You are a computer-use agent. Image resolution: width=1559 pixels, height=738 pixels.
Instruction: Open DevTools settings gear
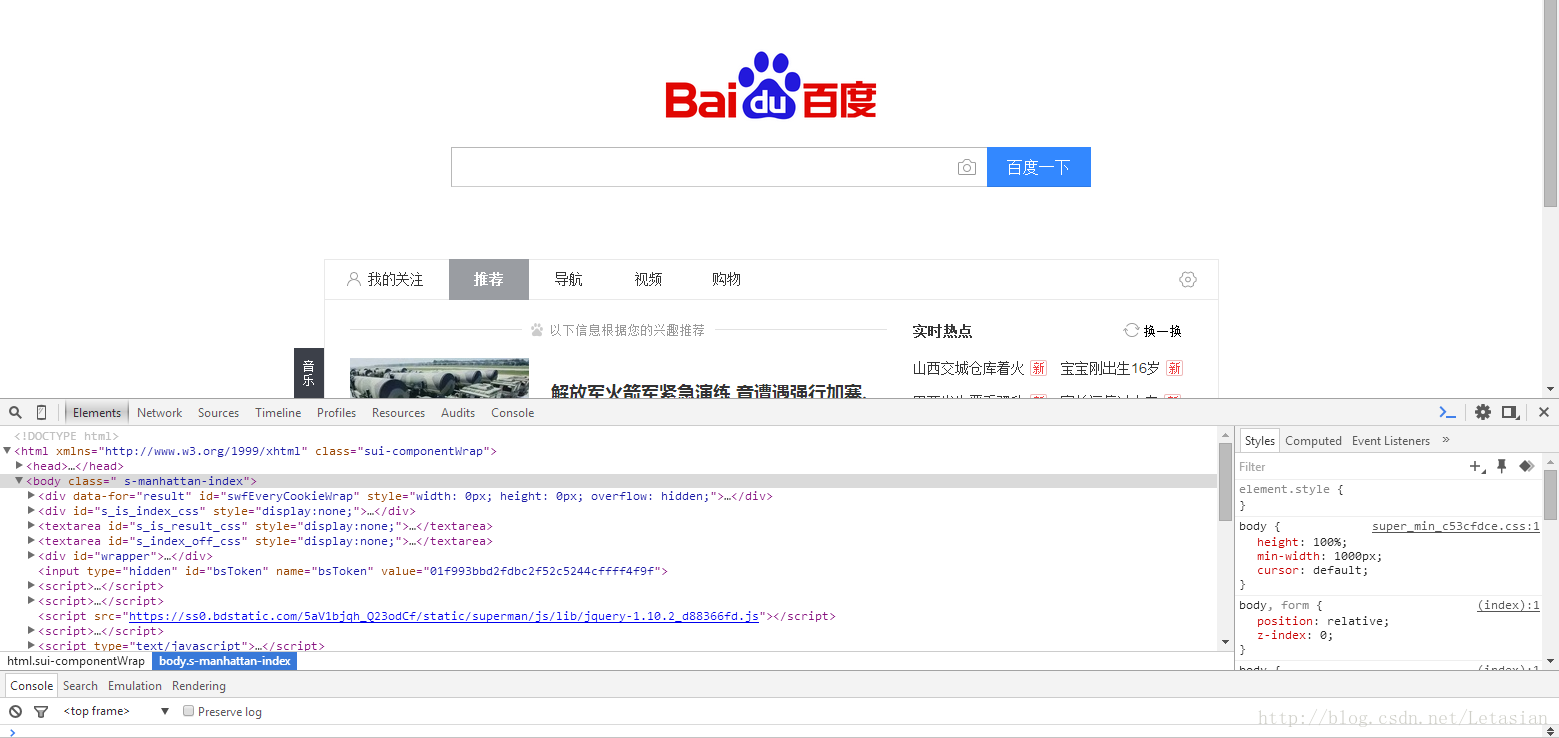click(1483, 412)
